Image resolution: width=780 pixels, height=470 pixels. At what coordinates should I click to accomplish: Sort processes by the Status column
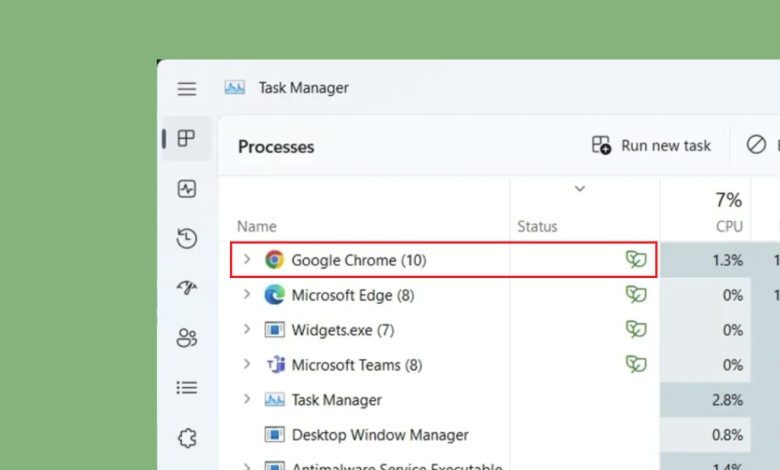[x=537, y=226]
